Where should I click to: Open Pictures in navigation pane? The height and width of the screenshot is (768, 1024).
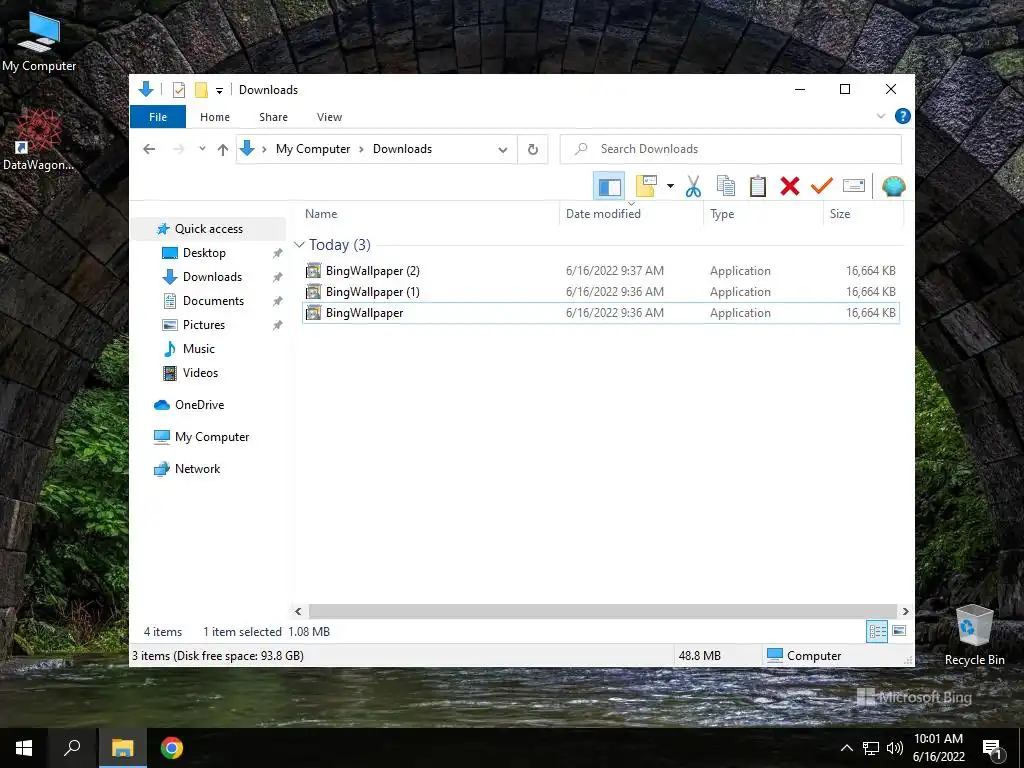tap(203, 325)
